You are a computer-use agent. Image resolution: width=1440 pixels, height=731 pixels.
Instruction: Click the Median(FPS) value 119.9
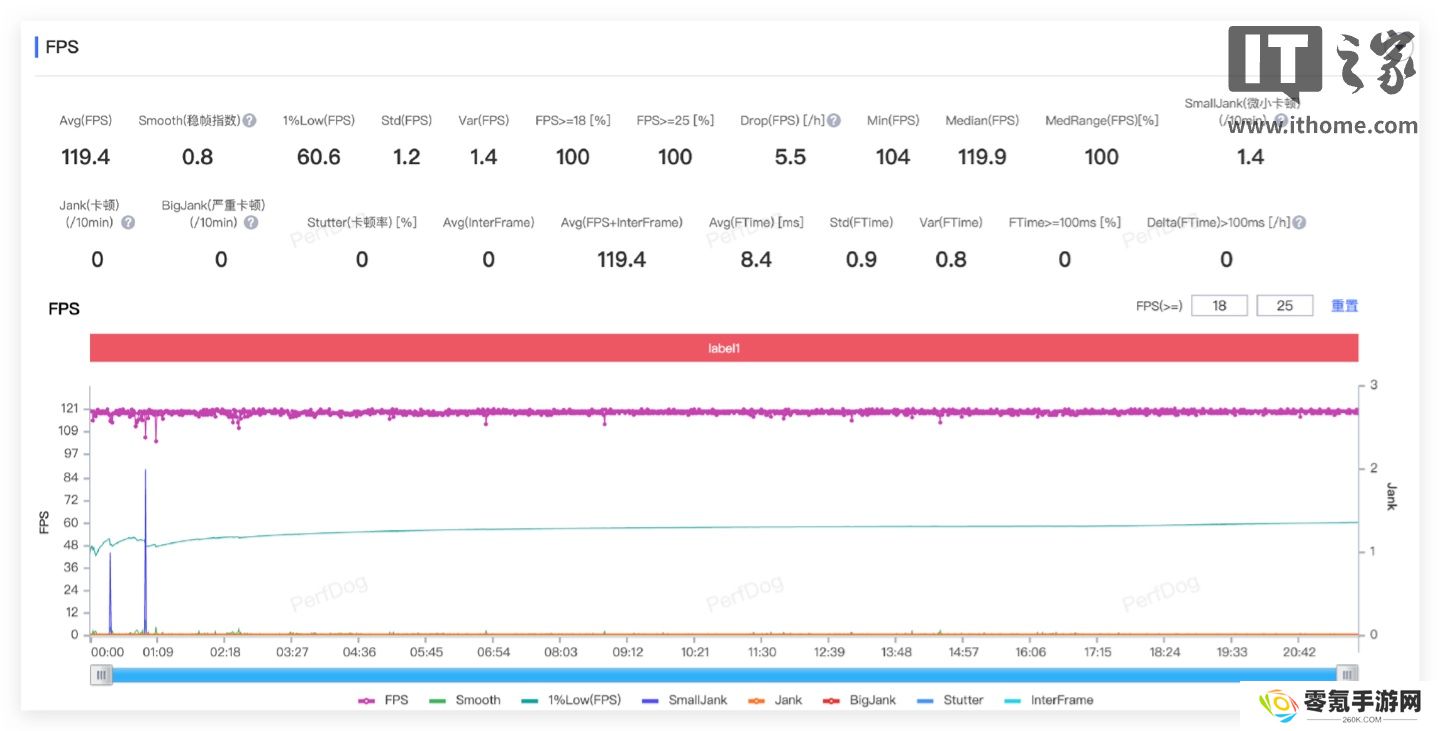pyautogui.click(x=982, y=157)
